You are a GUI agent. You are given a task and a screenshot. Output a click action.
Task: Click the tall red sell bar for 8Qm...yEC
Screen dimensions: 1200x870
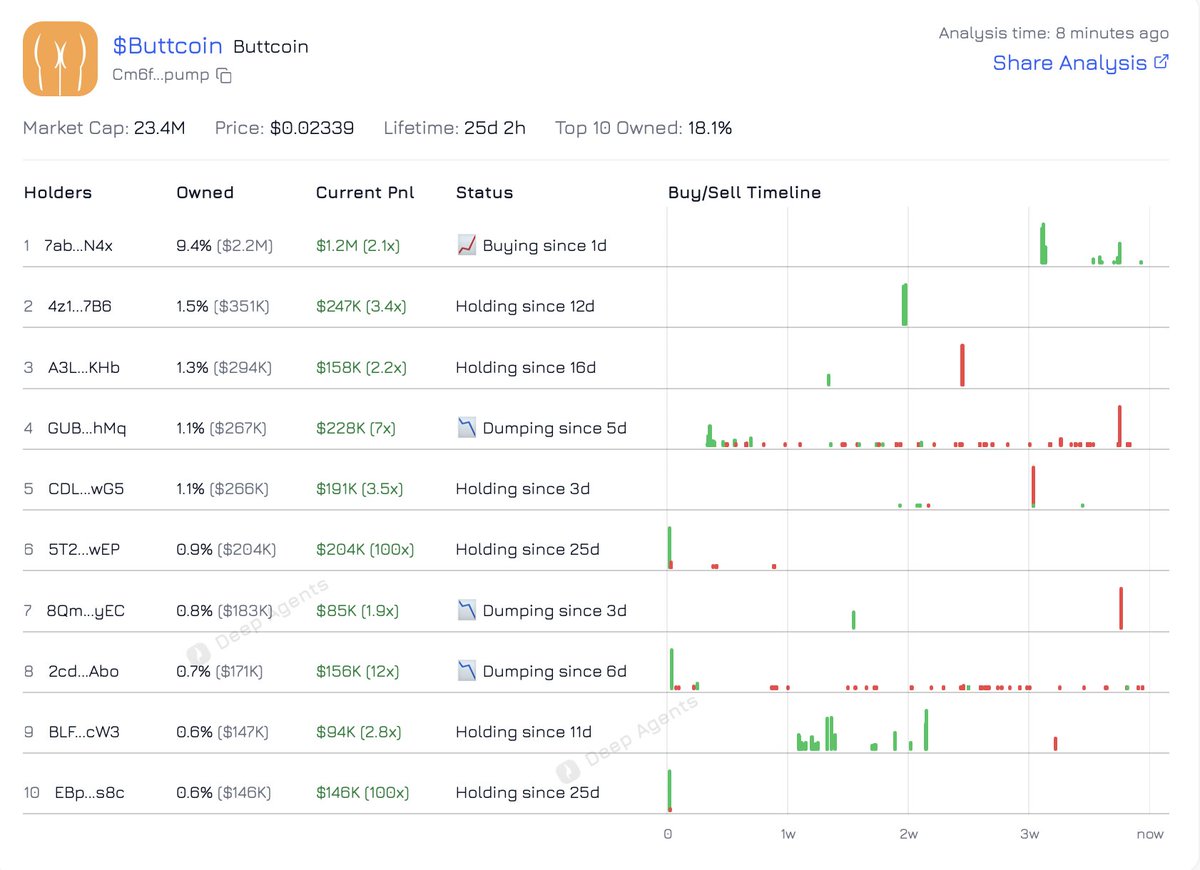point(1122,608)
